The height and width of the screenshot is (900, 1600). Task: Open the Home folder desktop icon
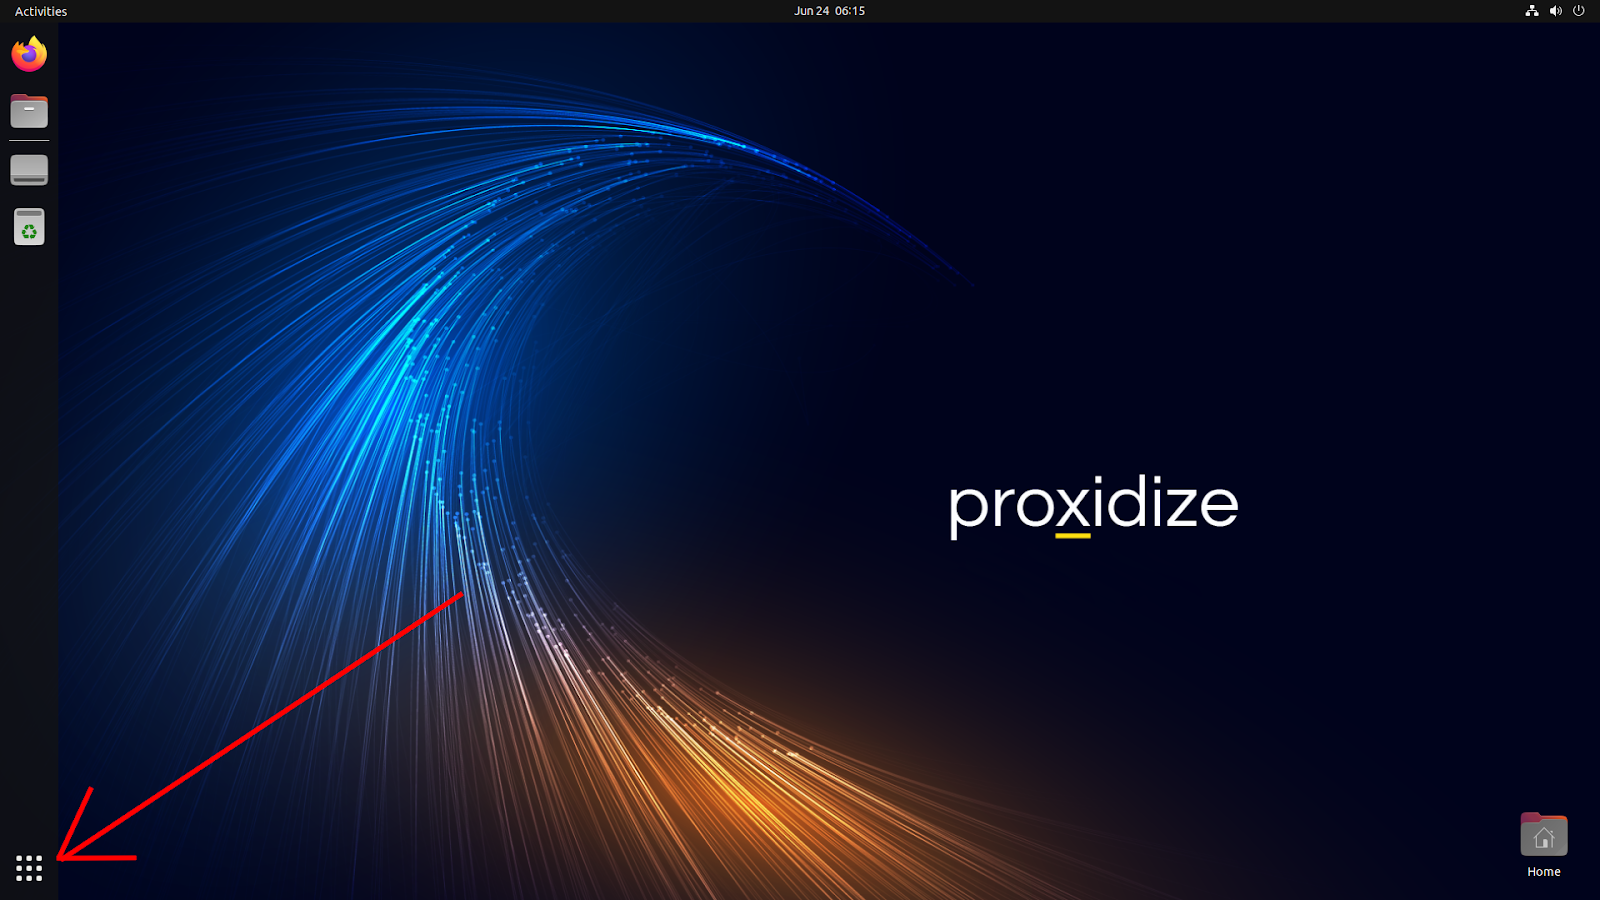click(x=1544, y=835)
